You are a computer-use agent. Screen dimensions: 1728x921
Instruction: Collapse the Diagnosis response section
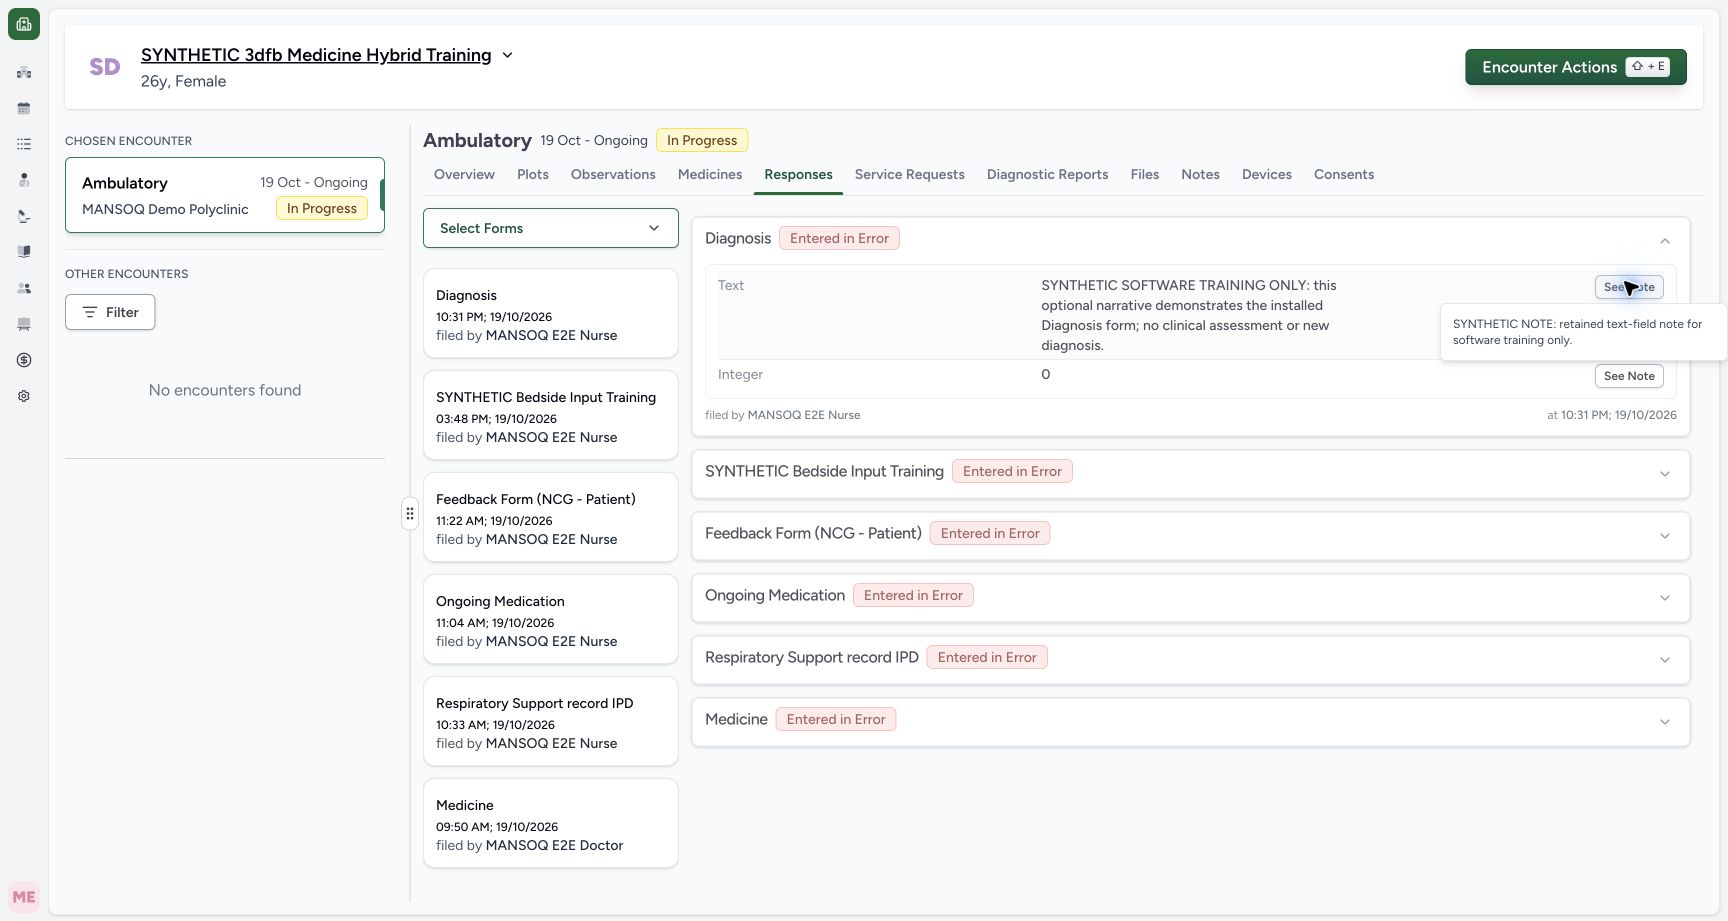click(1665, 240)
